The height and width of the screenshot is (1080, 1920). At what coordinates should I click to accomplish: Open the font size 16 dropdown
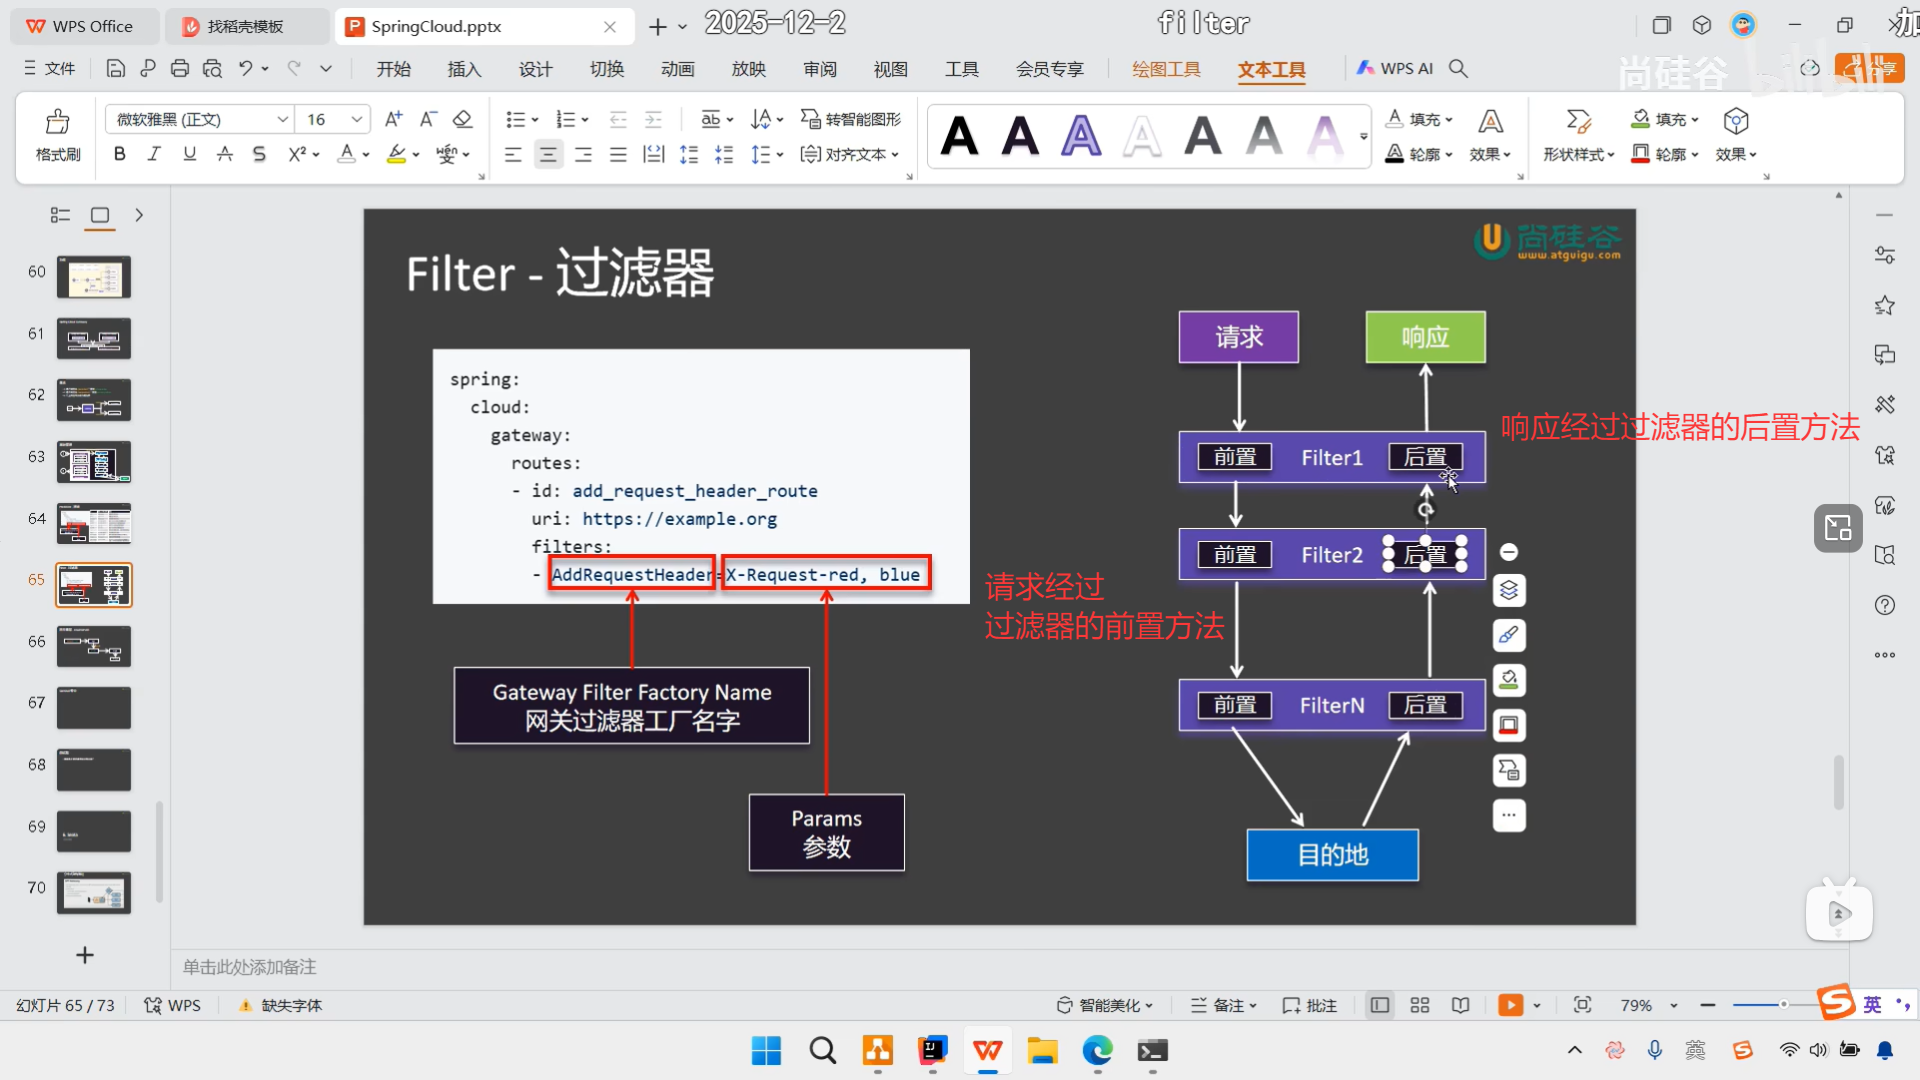pyautogui.click(x=357, y=119)
